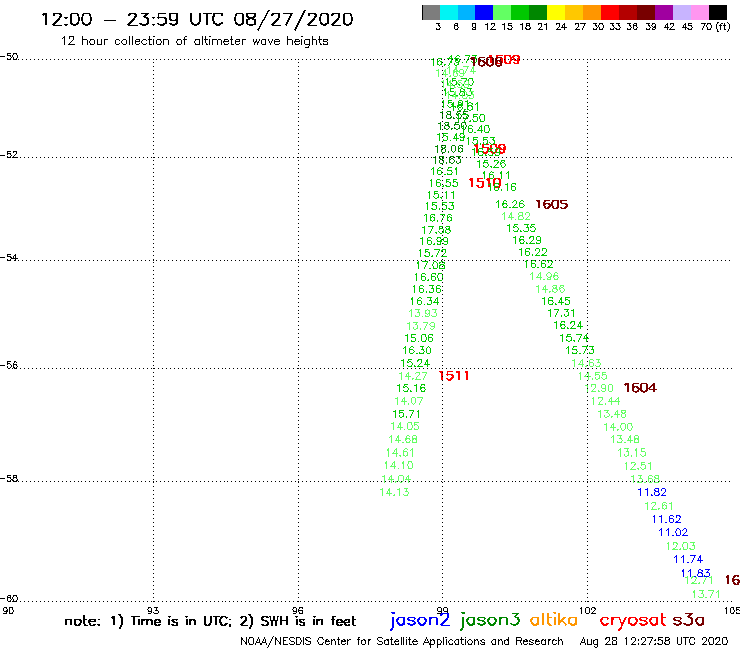Click the -54 latitude axis label
The height and width of the screenshot is (650, 740).
(9, 258)
